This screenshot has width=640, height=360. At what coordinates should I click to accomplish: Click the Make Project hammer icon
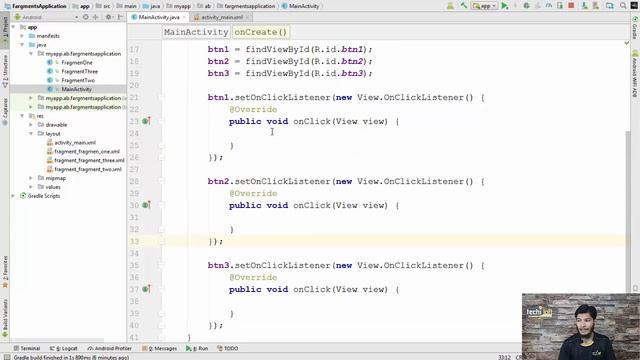pos(464,6)
